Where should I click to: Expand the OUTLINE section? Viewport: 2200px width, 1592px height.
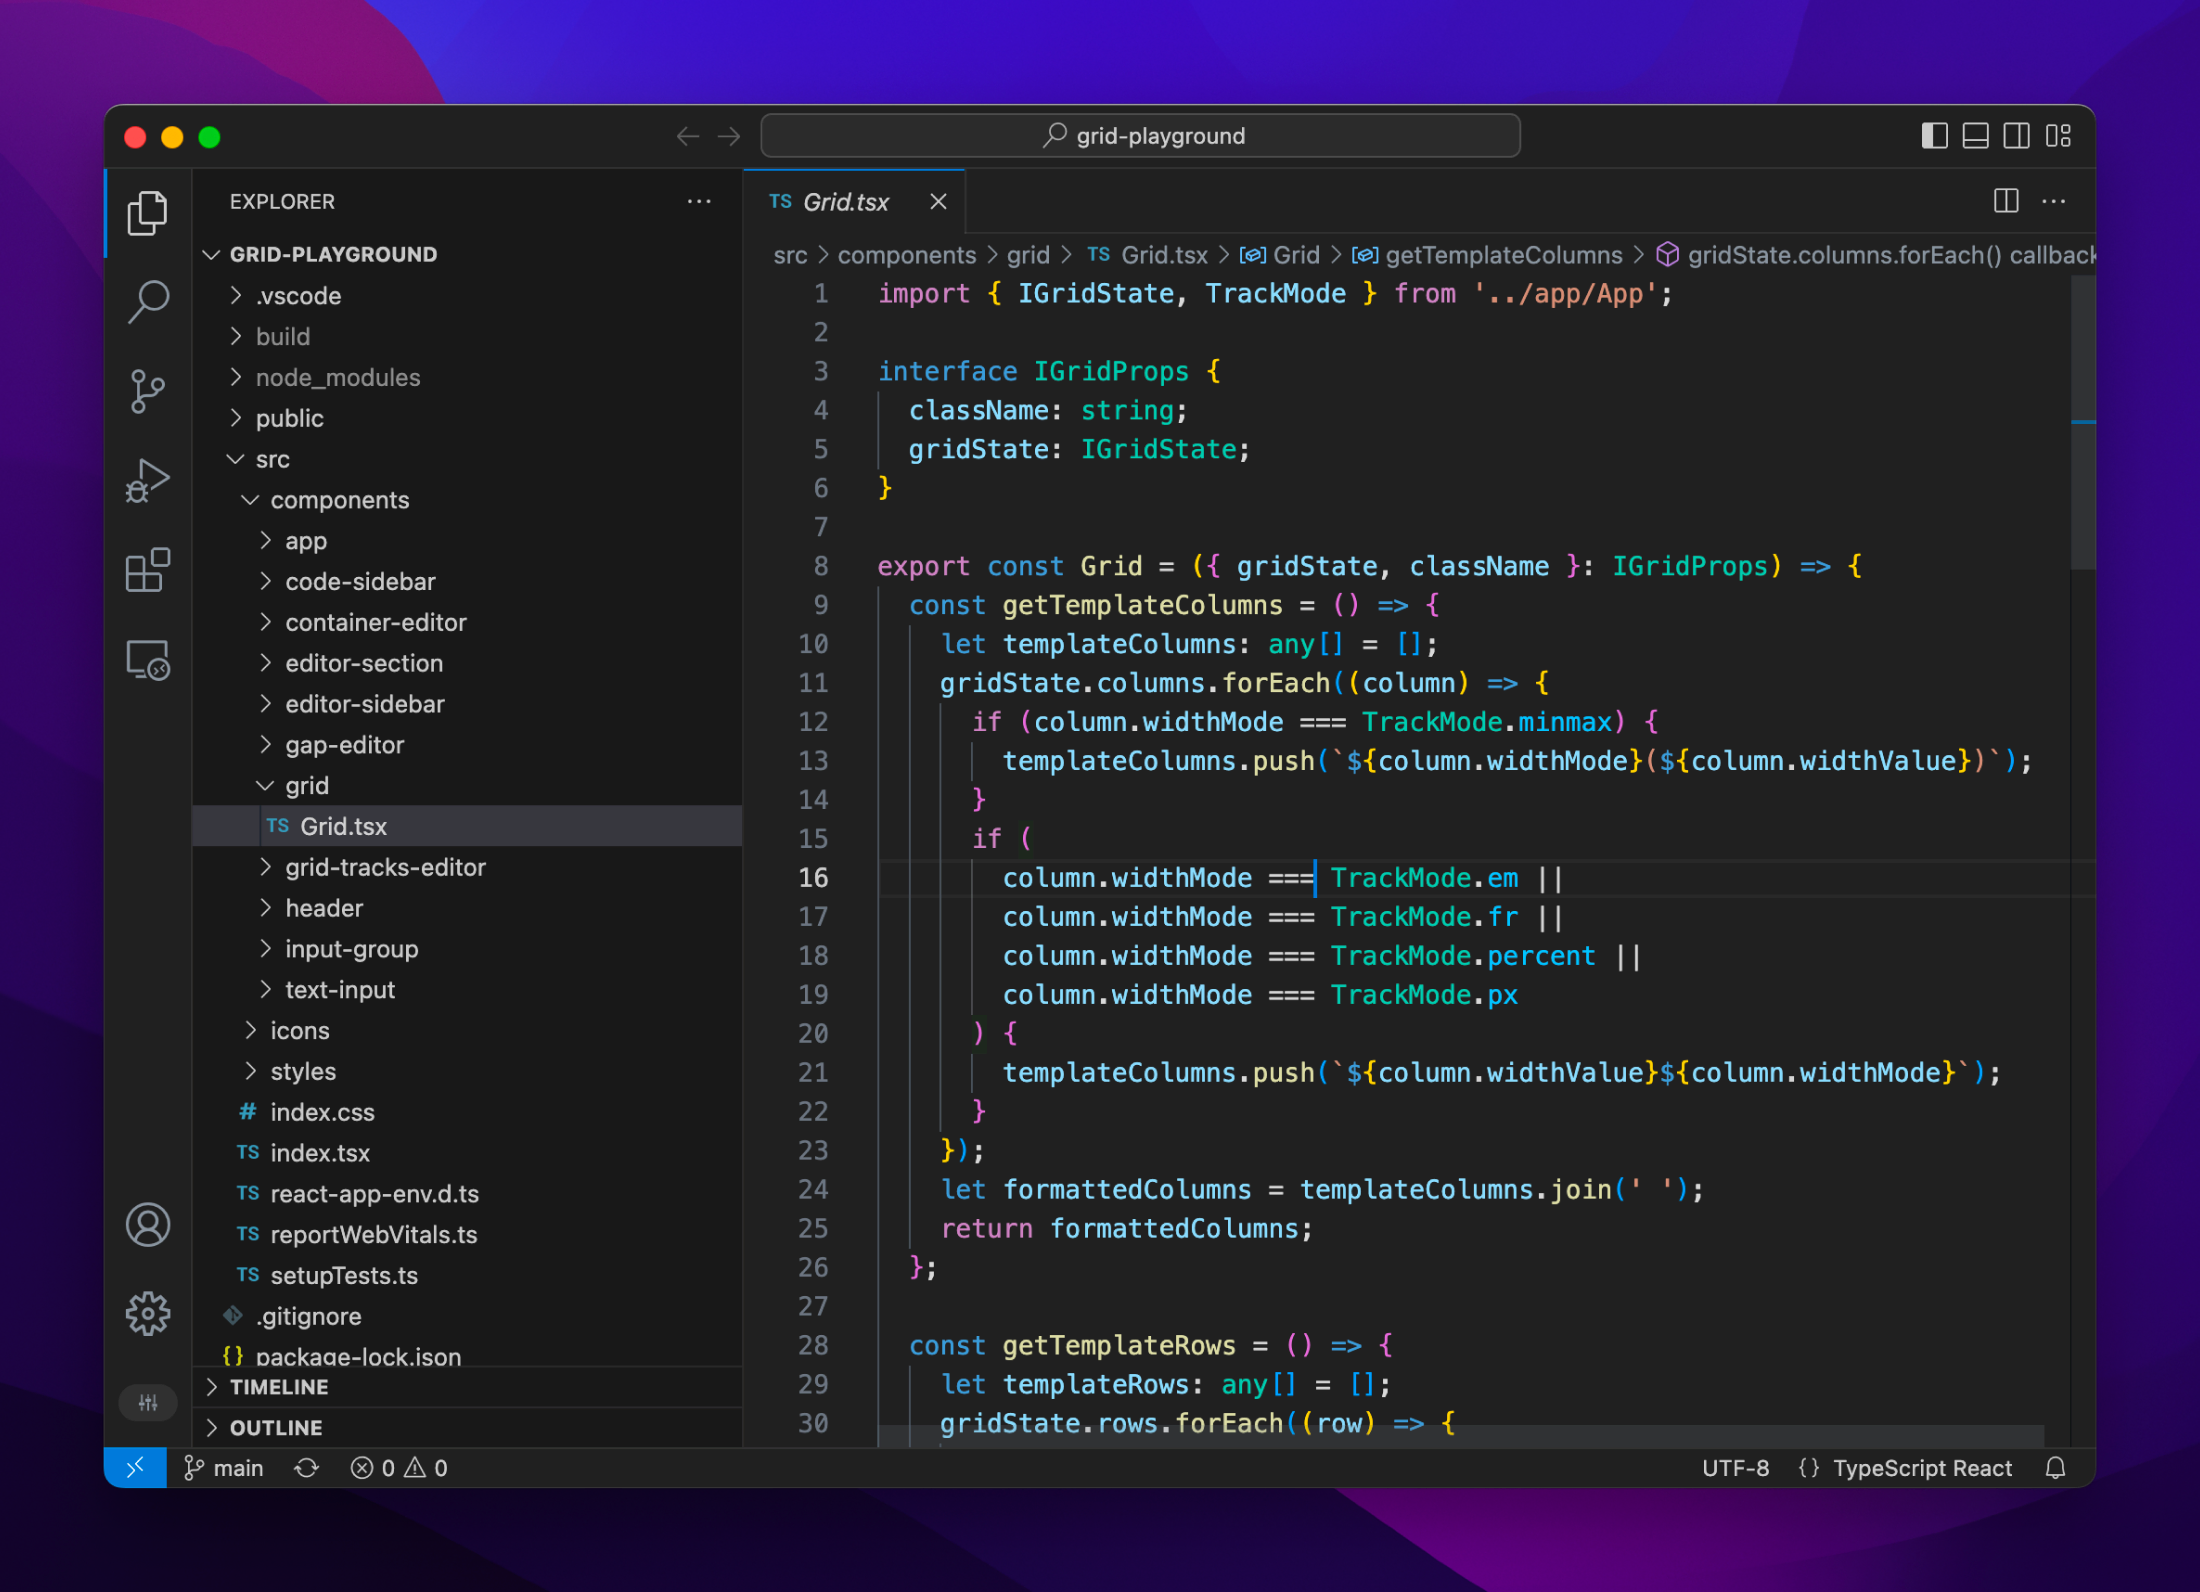click(x=276, y=1428)
